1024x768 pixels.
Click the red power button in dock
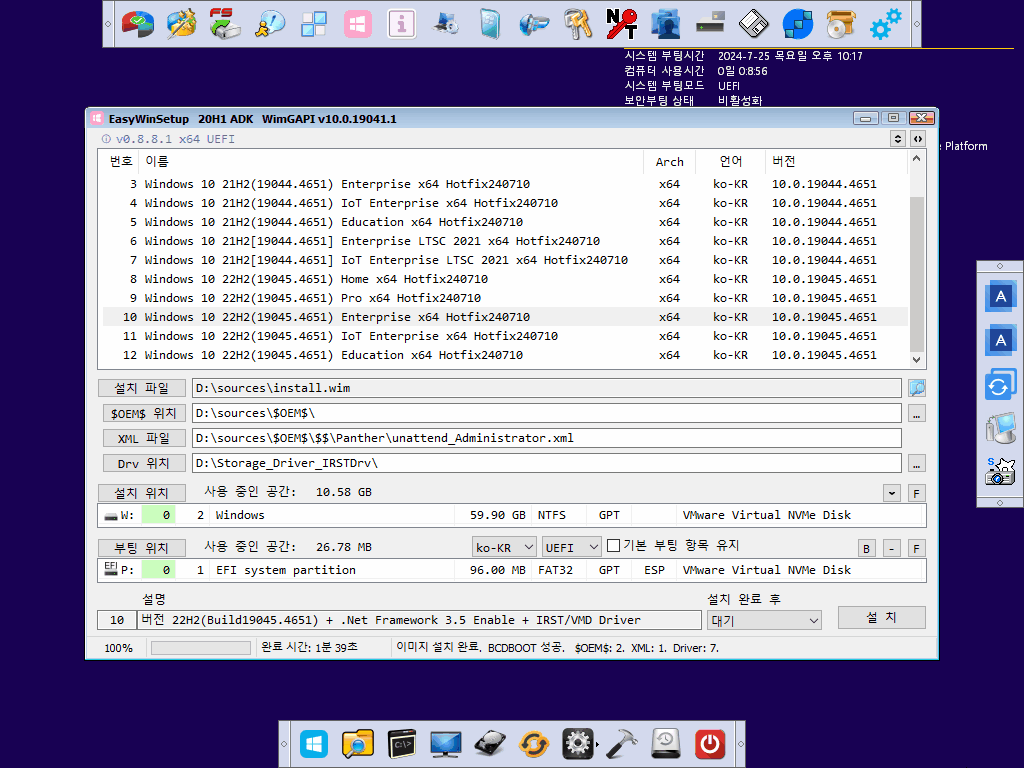[710, 744]
